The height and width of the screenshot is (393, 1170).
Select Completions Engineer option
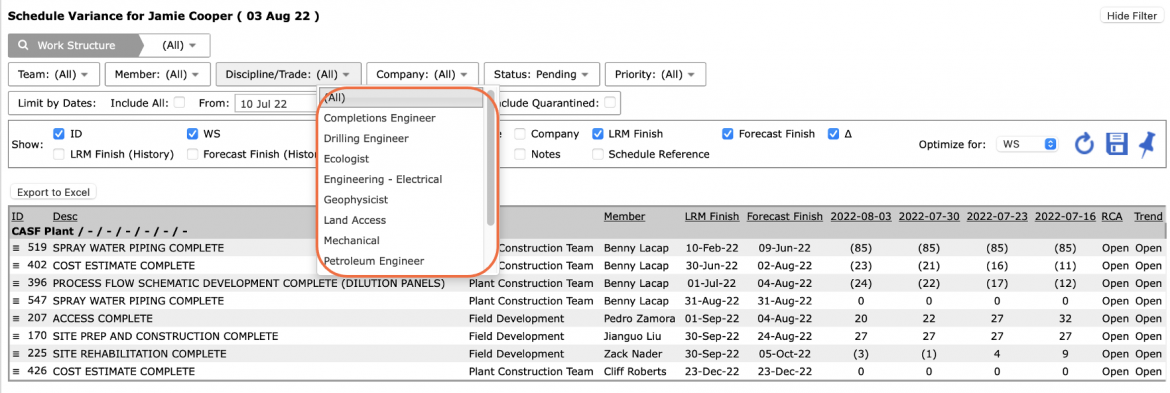(401, 118)
